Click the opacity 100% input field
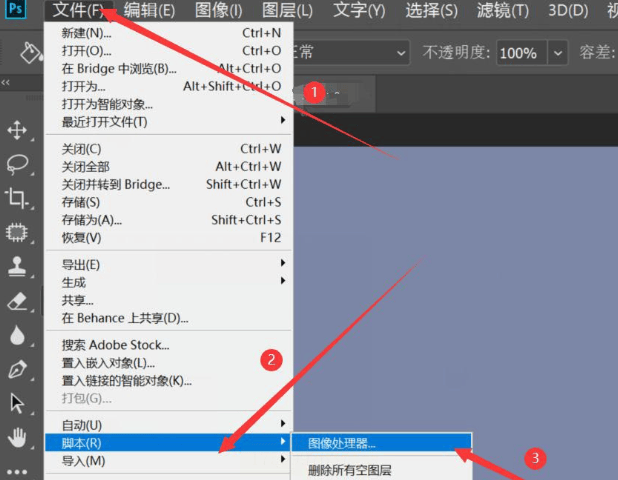 point(522,52)
